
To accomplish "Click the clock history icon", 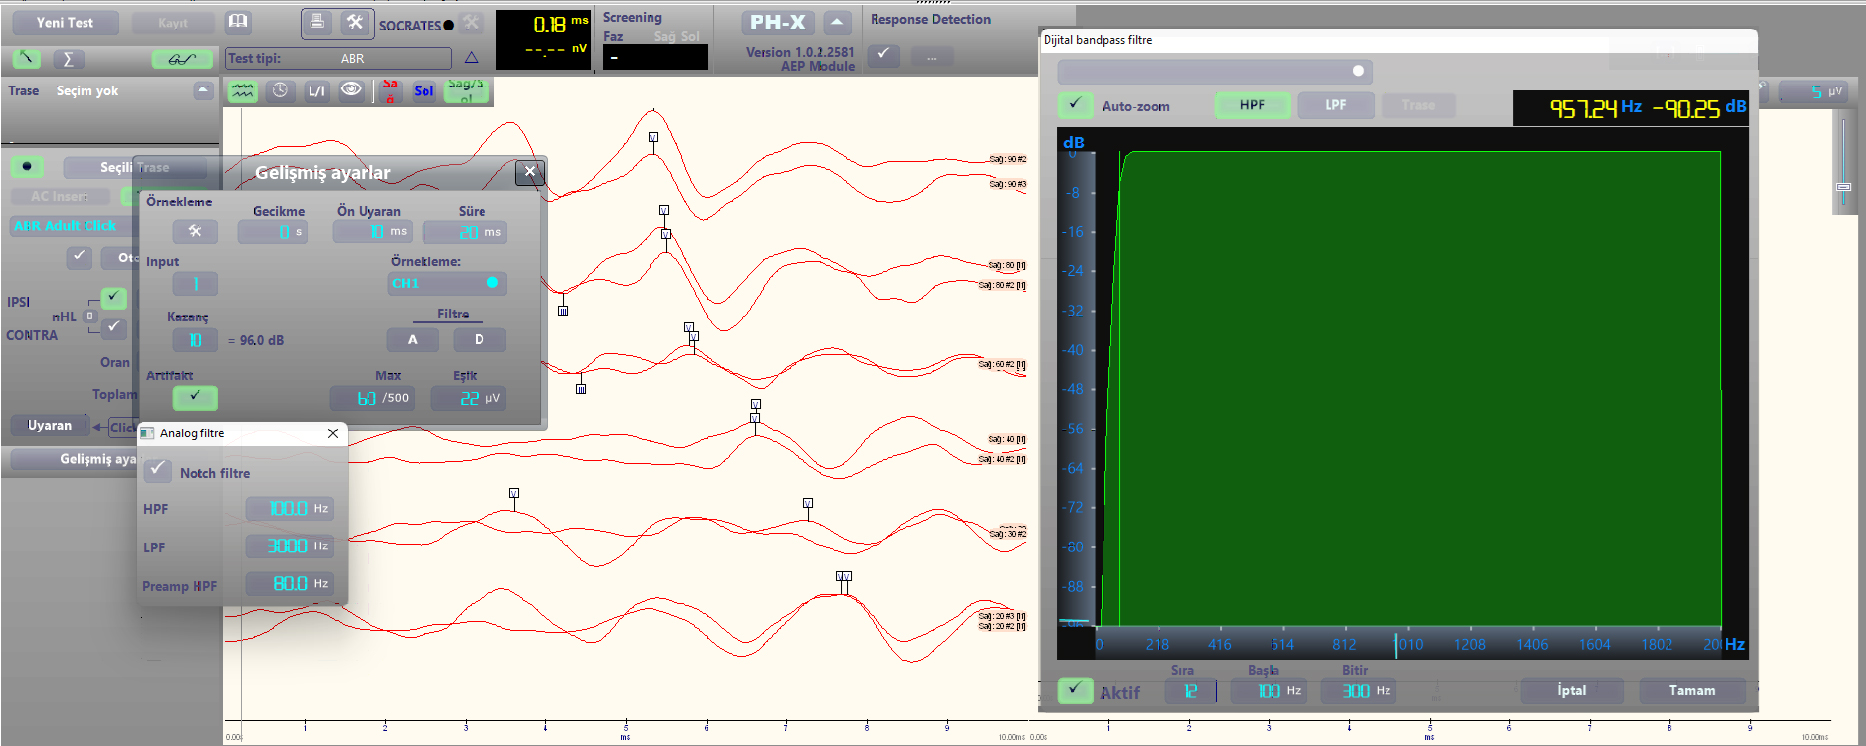I will point(280,91).
